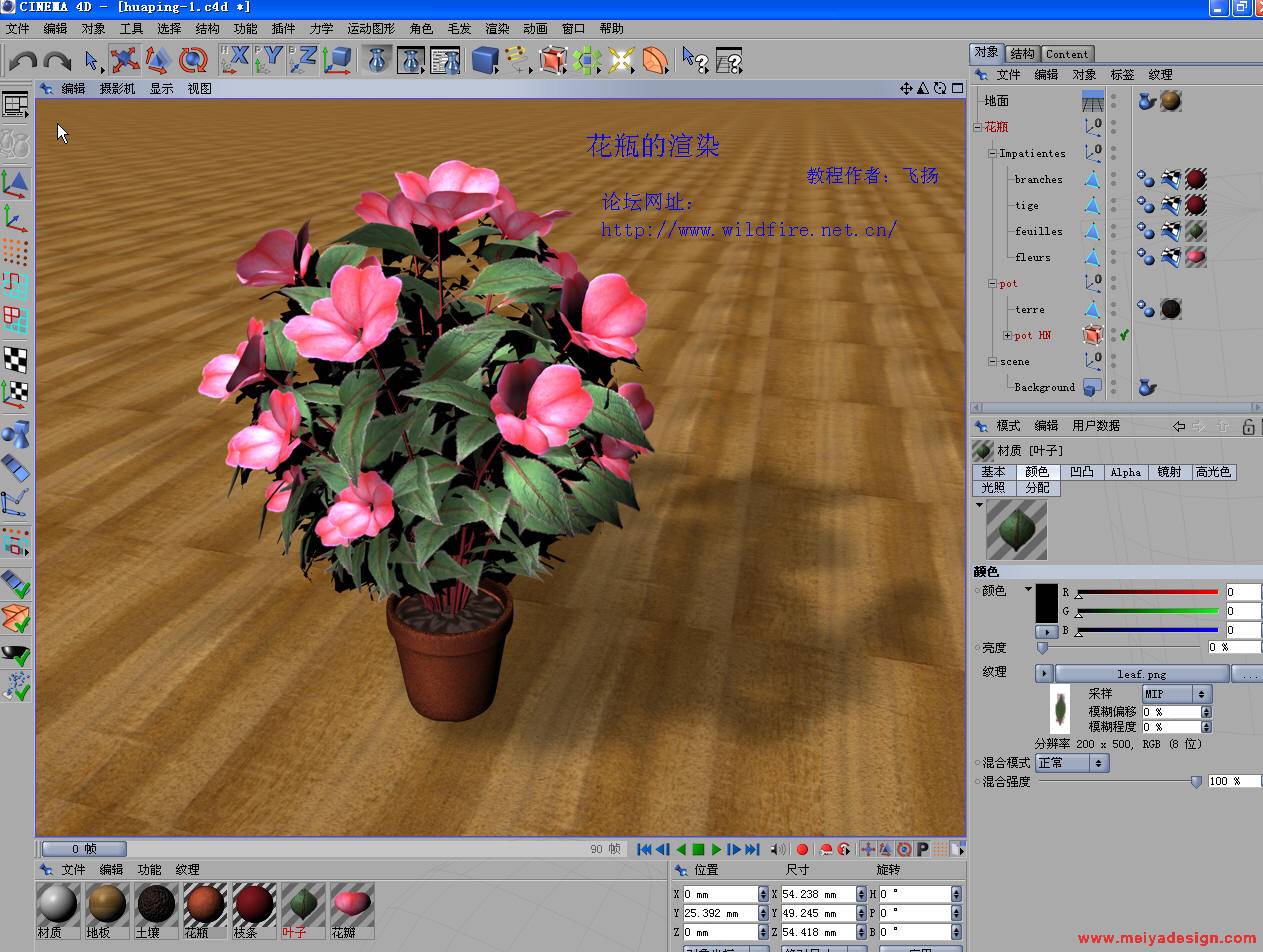Switch to the 结构 tab
The image size is (1263, 952).
pyautogui.click(x=1022, y=54)
